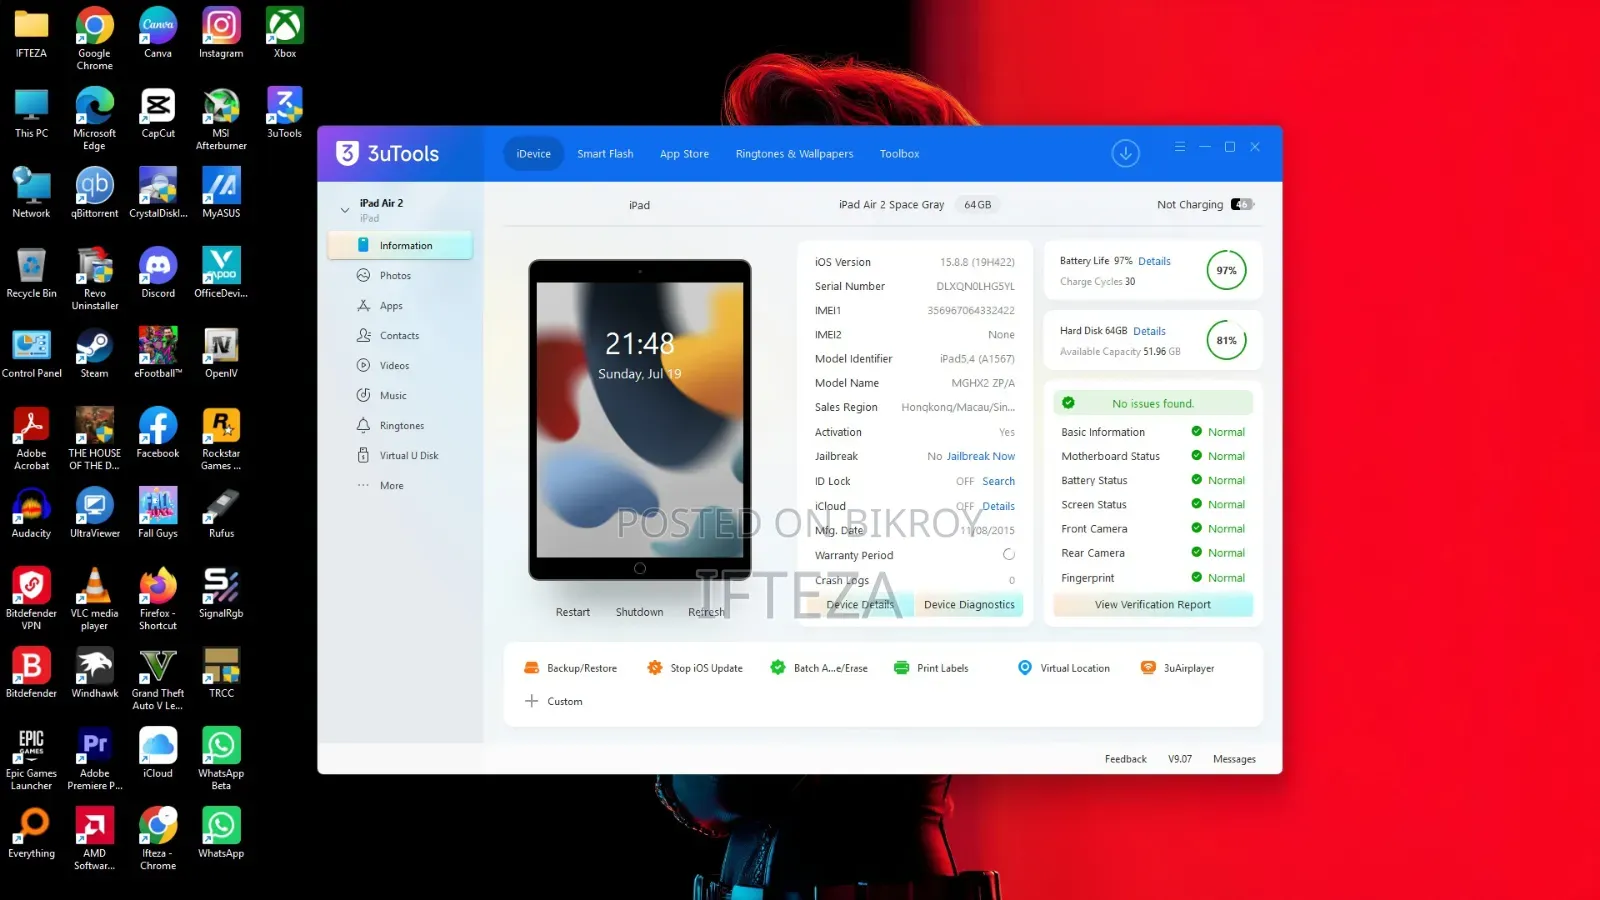Open Messages in the footer

1234,760
